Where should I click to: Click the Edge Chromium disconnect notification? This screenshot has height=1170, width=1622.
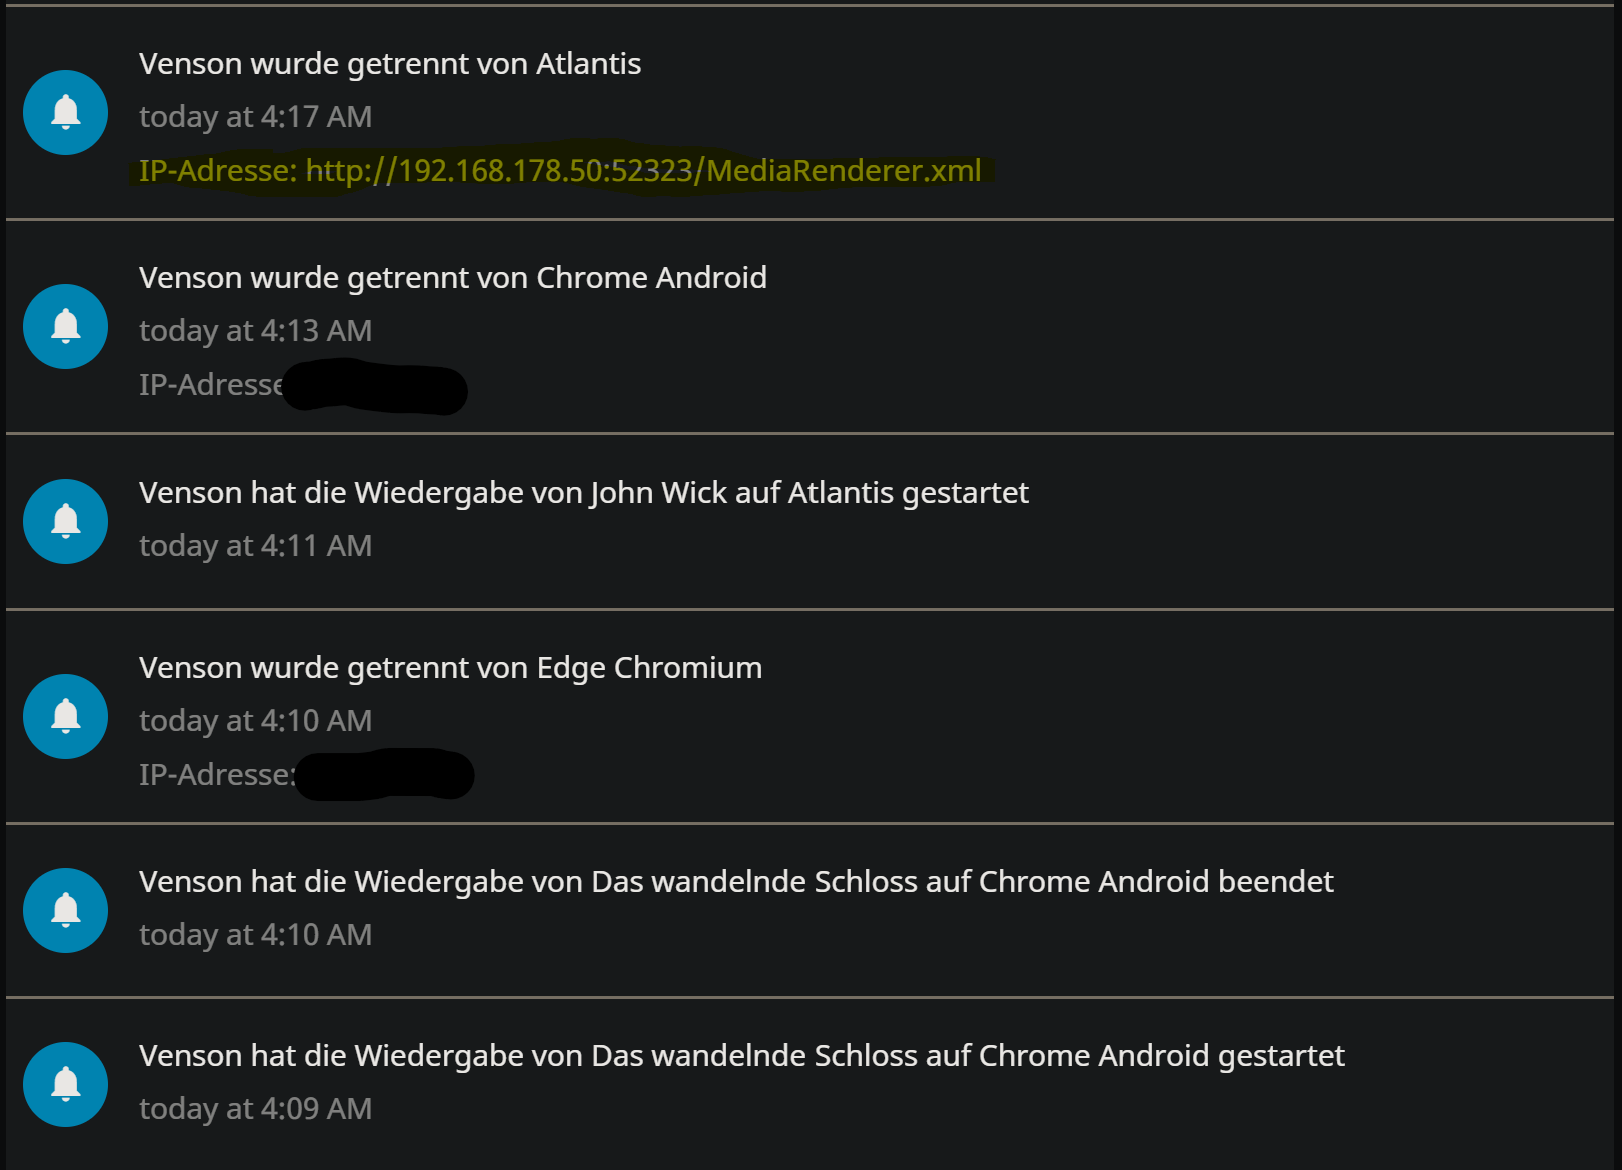pos(450,667)
